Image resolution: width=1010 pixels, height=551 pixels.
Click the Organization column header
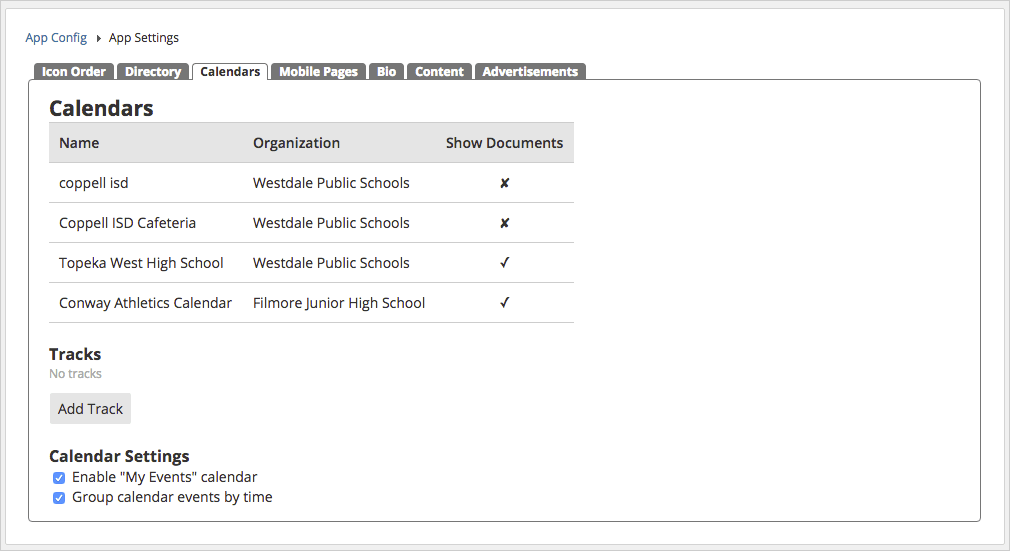(x=296, y=143)
